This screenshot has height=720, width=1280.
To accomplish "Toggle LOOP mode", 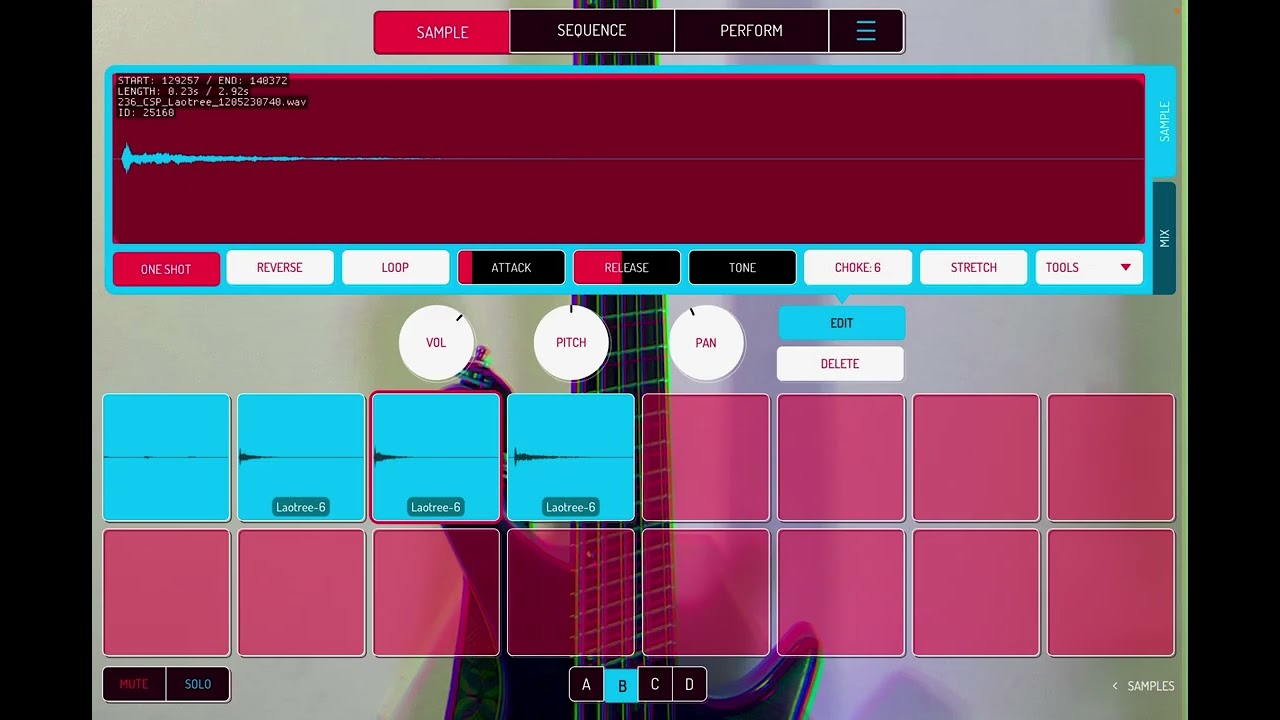I will (x=395, y=267).
